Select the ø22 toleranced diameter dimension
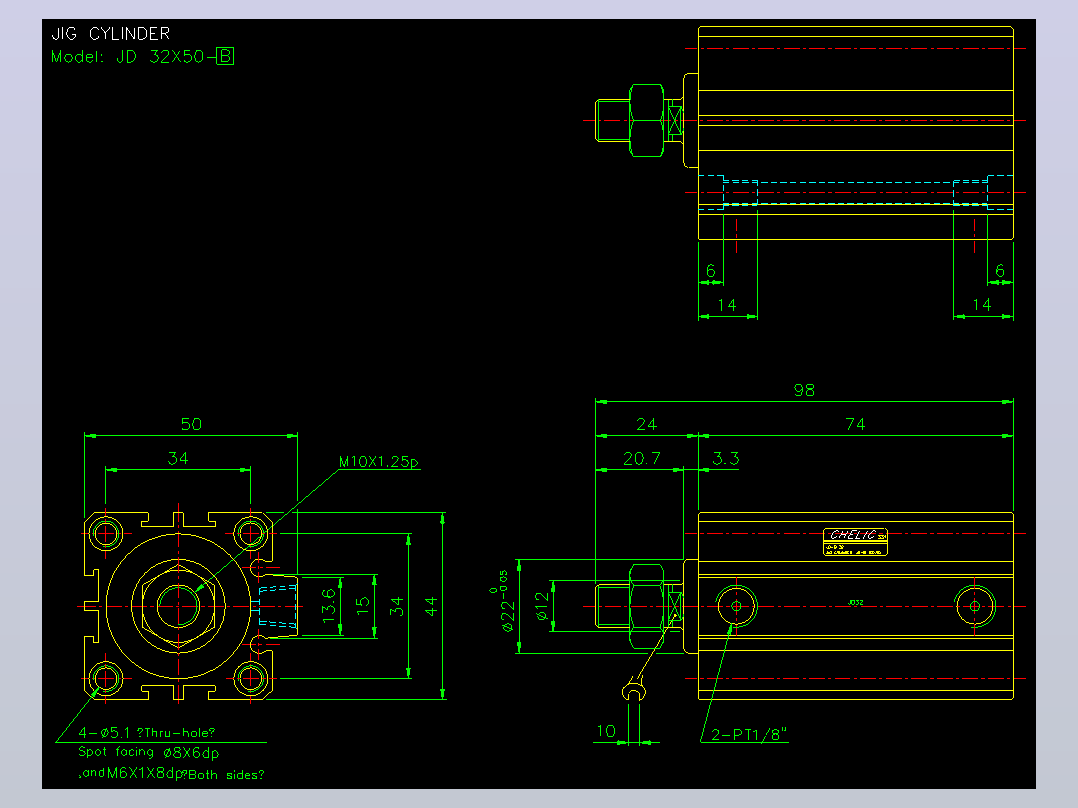 tap(504, 601)
